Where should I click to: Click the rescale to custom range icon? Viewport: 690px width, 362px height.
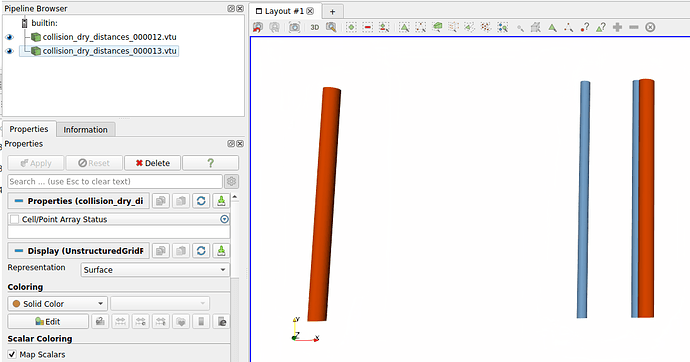click(x=140, y=322)
